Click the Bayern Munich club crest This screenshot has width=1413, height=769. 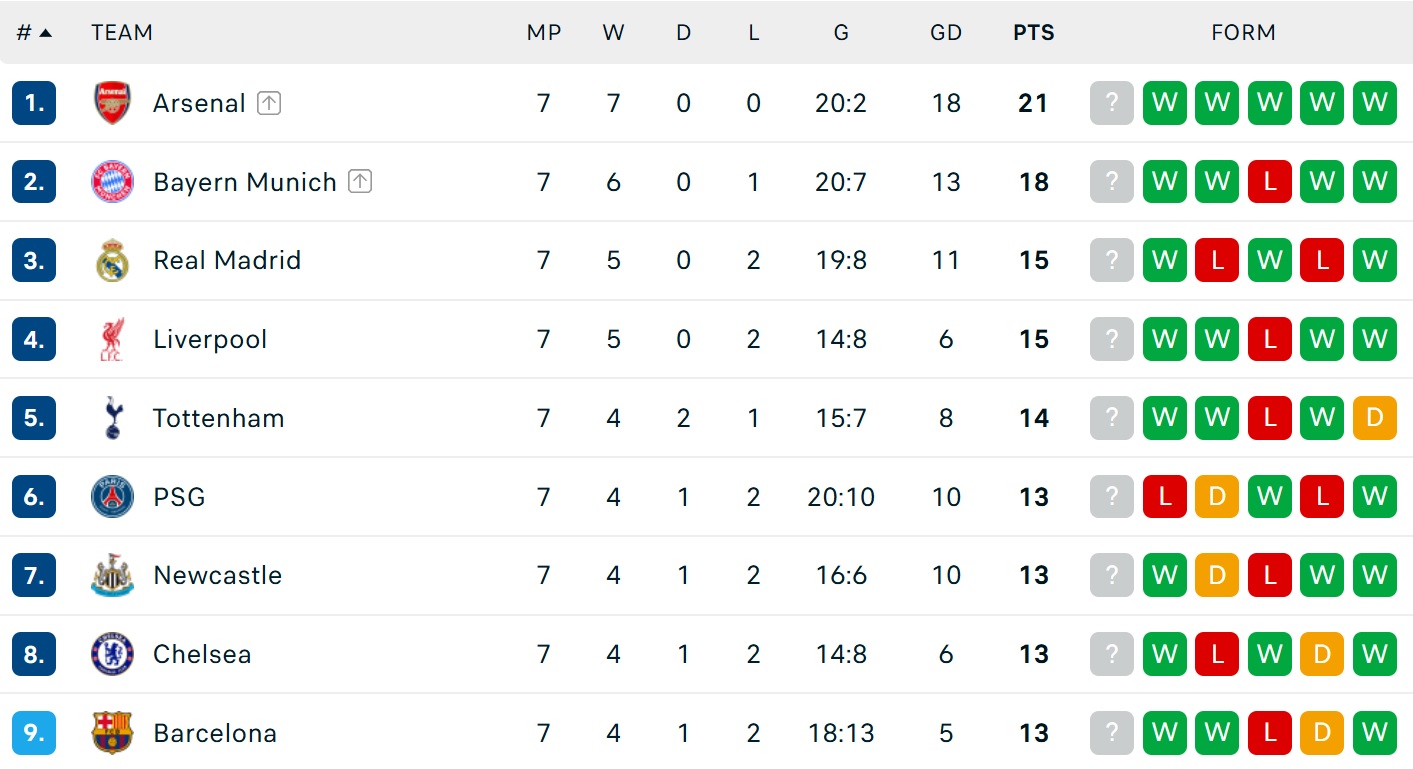pyautogui.click(x=112, y=182)
